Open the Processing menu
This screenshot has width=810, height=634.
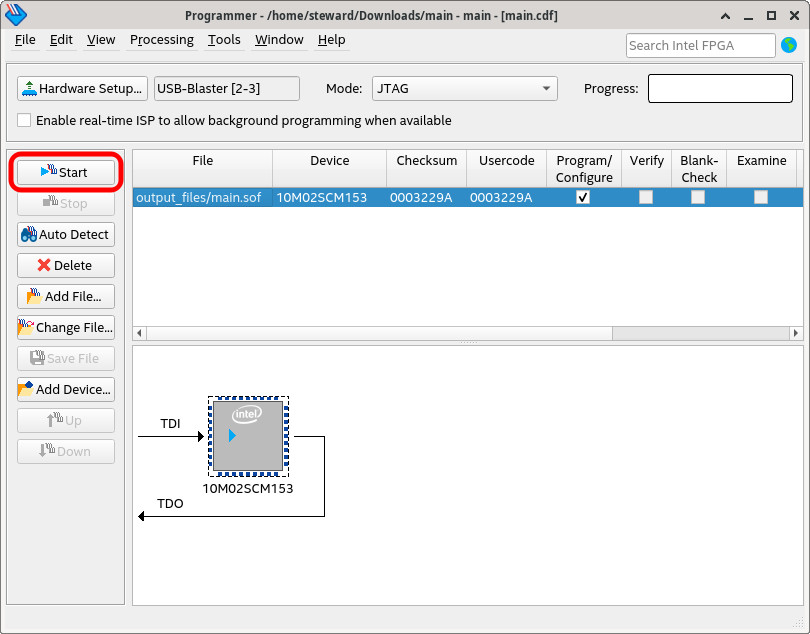[x=162, y=40]
